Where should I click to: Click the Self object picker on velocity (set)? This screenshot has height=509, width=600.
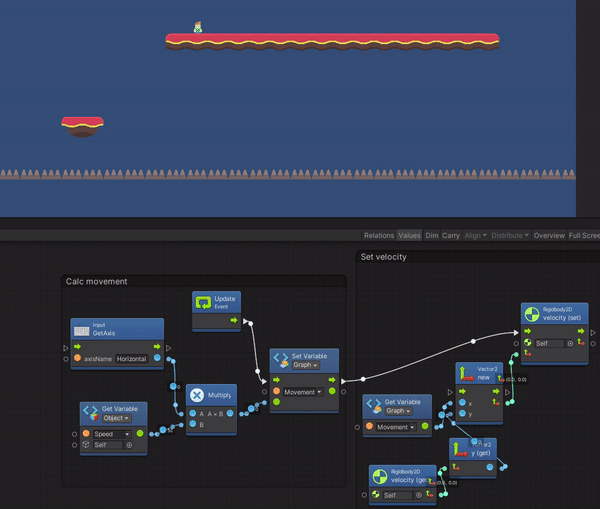(571, 343)
